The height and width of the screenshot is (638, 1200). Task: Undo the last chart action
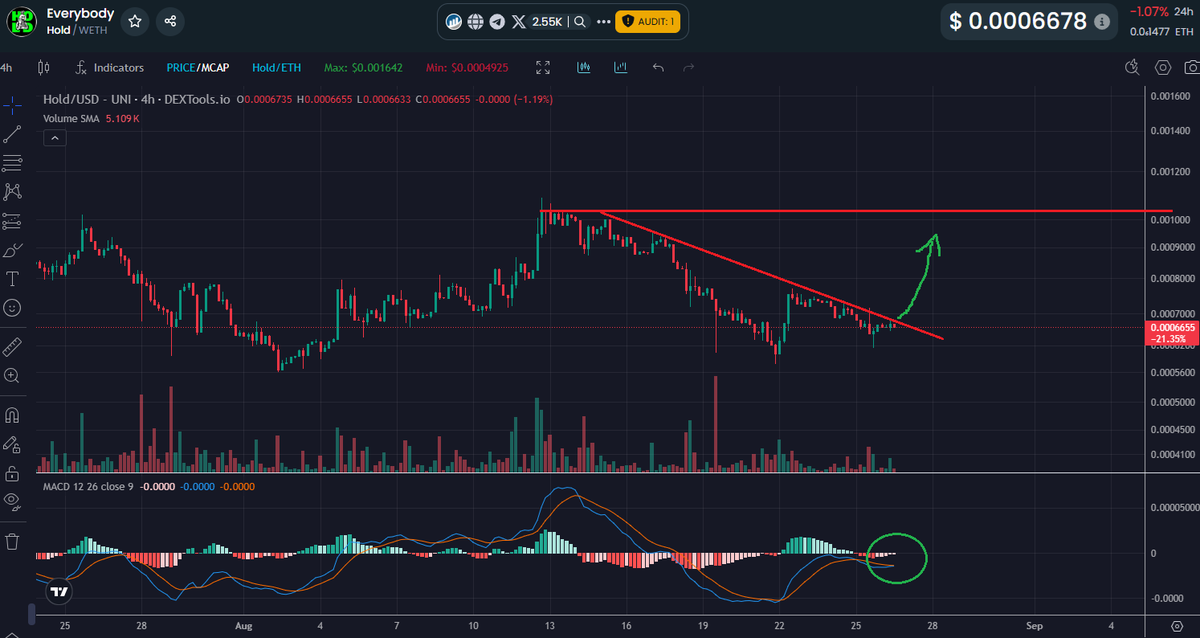click(x=657, y=68)
